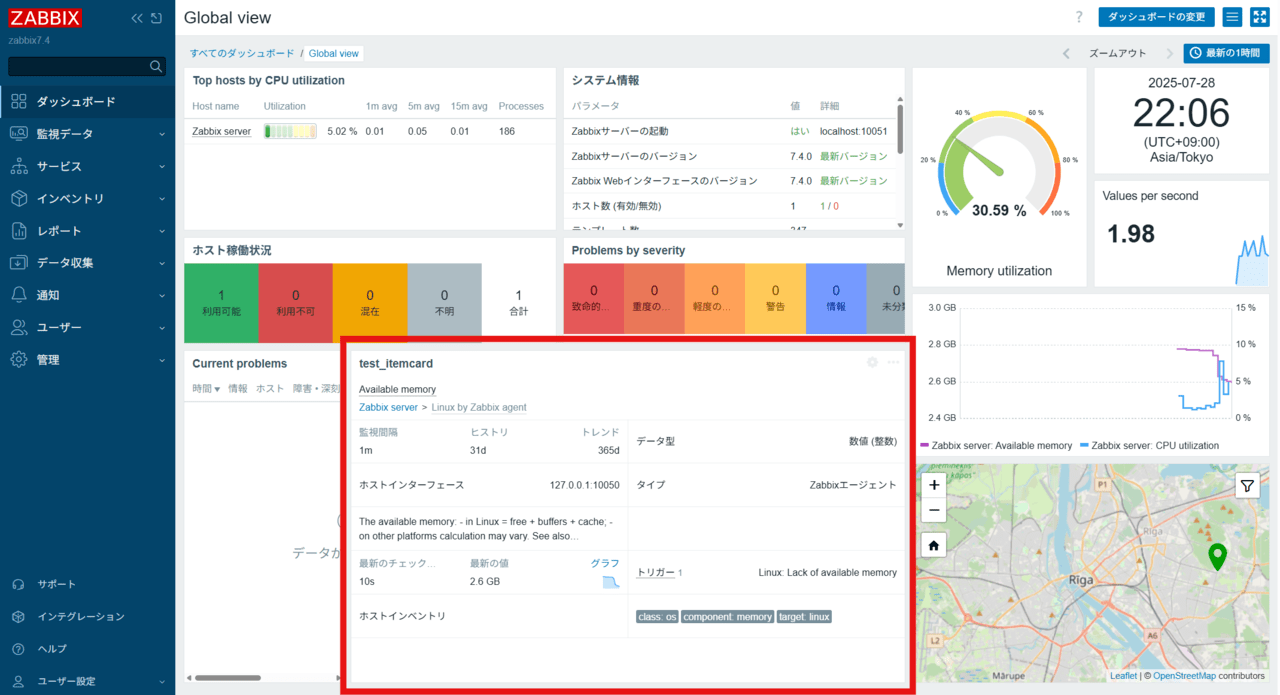Expand the レポート menu

[x=87, y=231]
